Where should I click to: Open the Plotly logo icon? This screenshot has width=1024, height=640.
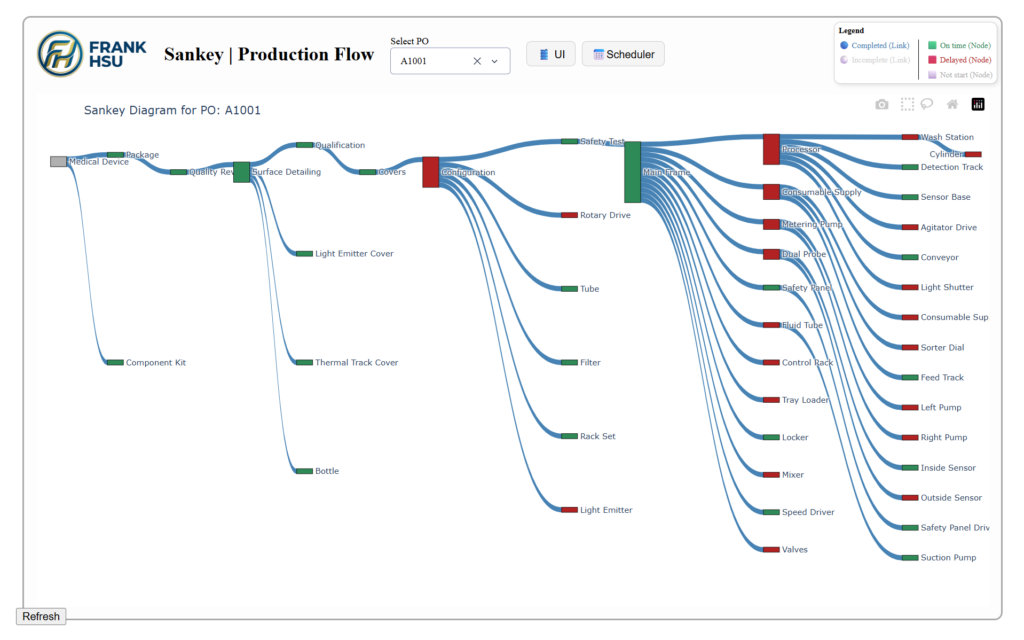(x=978, y=104)
